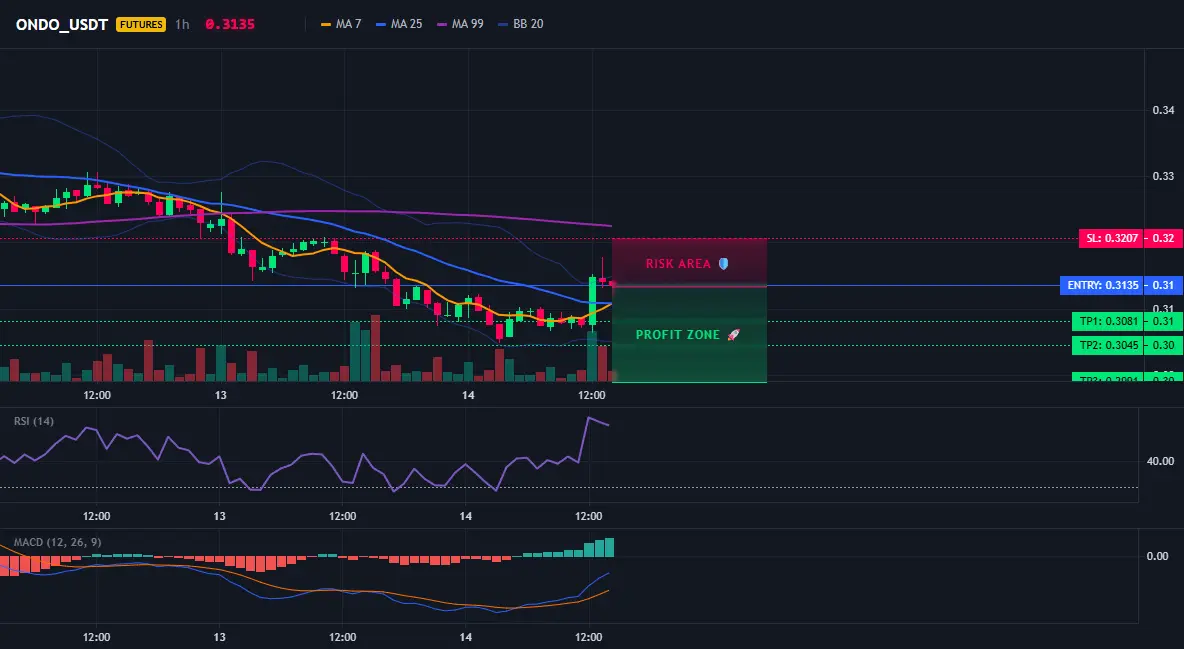Image resolution: width=1184 pixels, height=649 pixels.
Task: Click the 40.00 RSI axis value
Action: [x=1161, y=461]
